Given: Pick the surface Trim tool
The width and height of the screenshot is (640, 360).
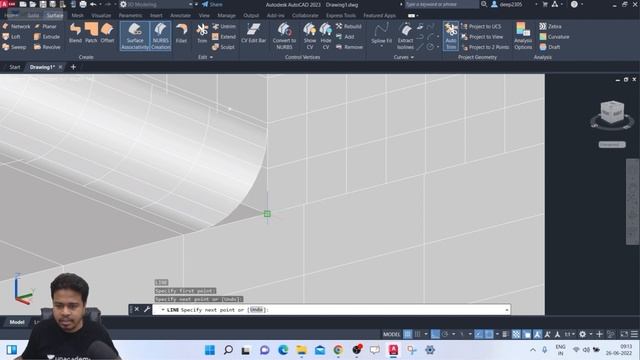Looking at the screenshot, I should coord(202,33).
